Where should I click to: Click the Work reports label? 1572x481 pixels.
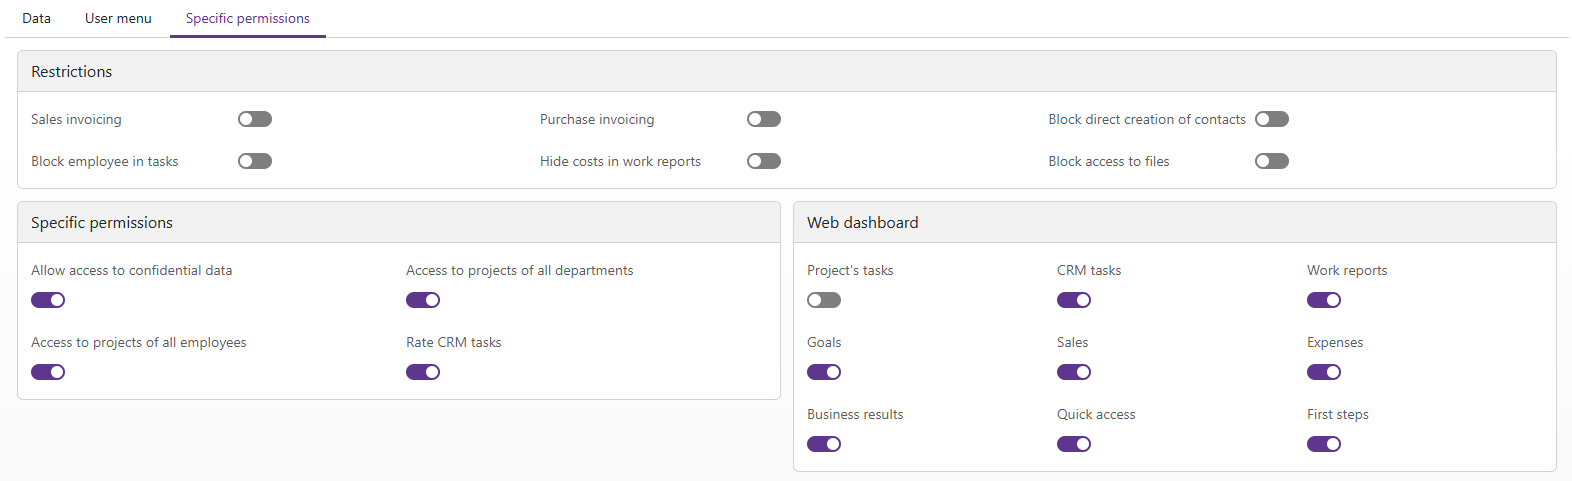click(1347, 270)
